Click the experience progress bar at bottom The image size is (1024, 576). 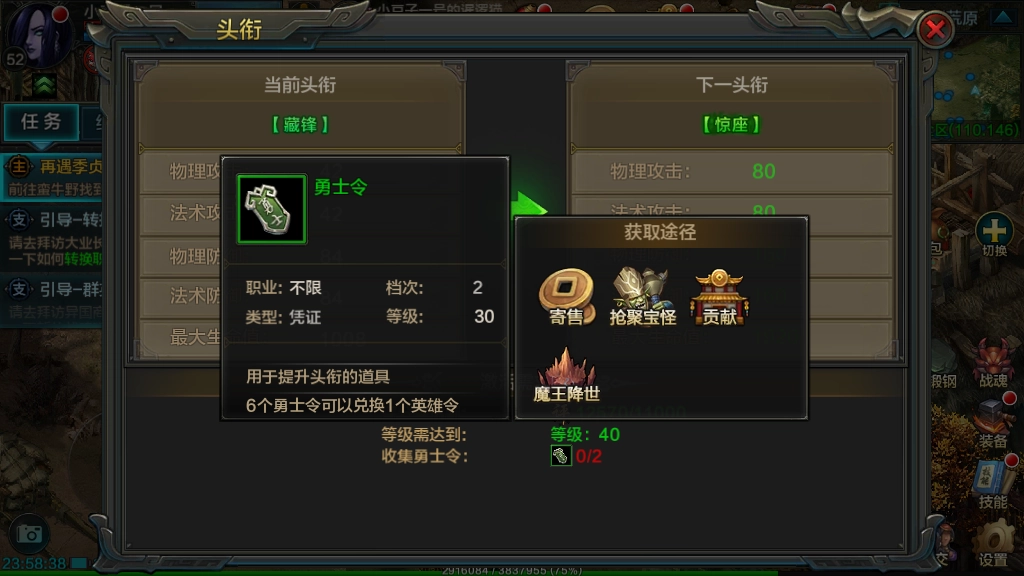[512, 571]
